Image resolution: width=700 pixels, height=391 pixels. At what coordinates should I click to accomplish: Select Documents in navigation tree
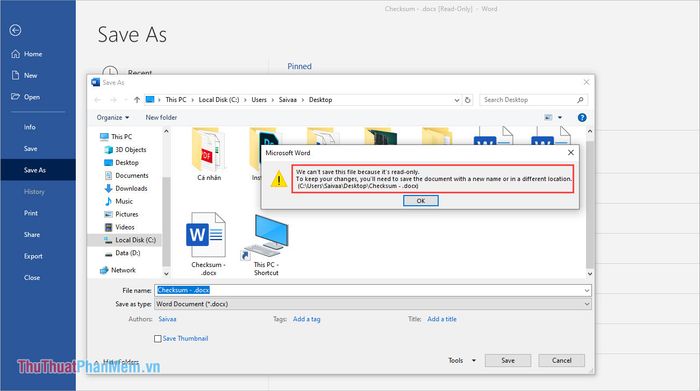pyautogui.click(x=126, y=175)
